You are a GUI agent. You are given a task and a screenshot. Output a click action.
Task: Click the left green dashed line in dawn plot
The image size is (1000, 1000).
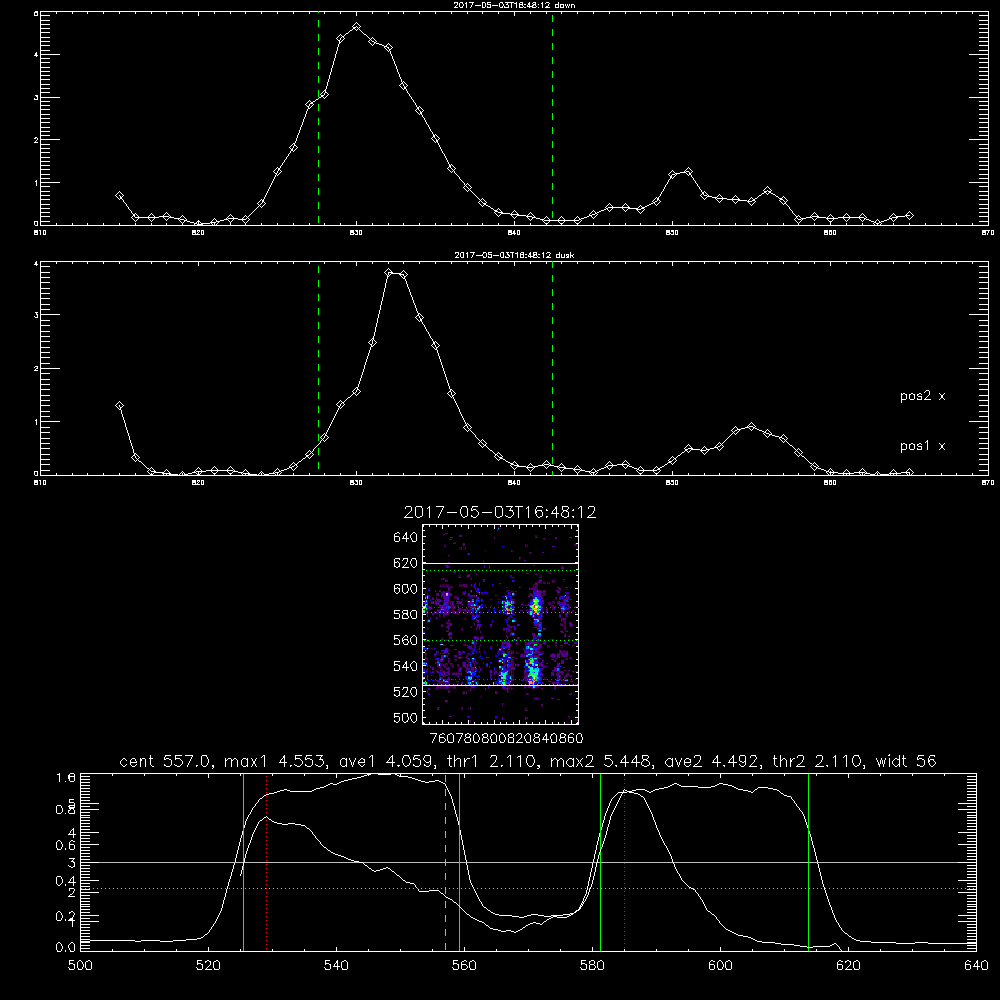(318, 118)
